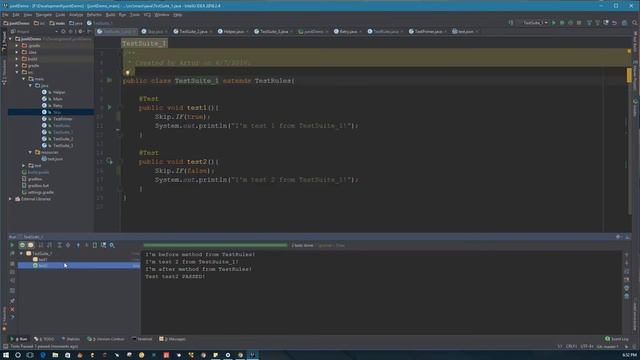Image resolution: width=640 pixels, height=360 pixels.
Task: Click the gutter run arrow beside test1 method
Action: point(109,107)
